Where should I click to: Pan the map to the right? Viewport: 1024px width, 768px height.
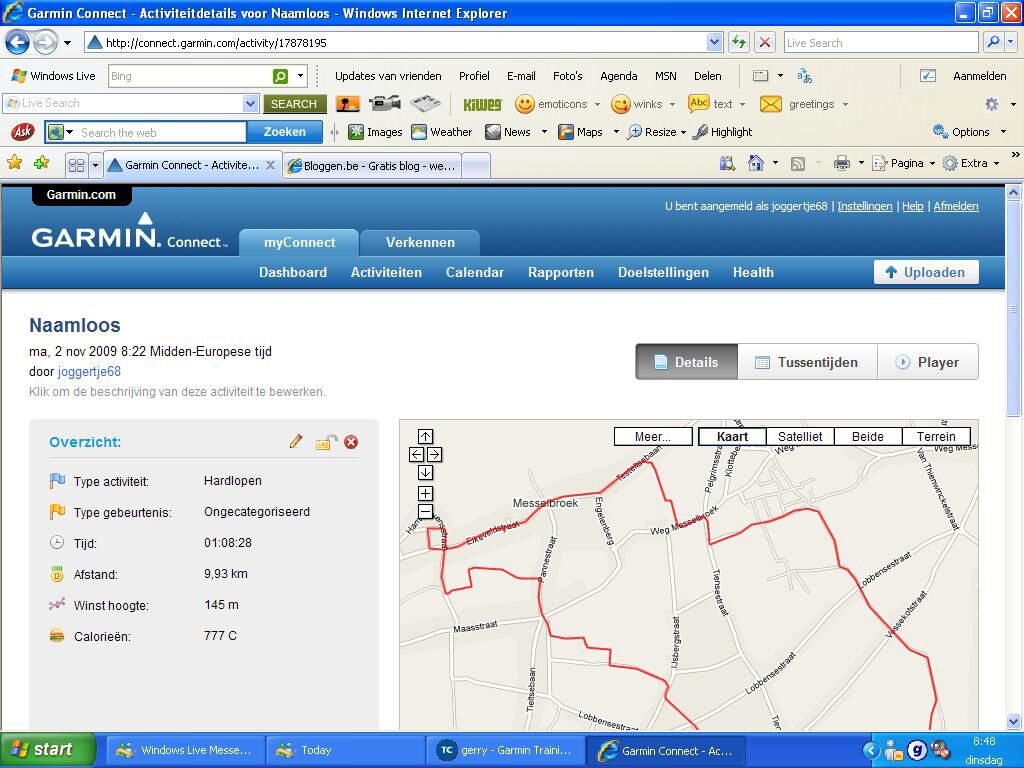pos(434,454)
